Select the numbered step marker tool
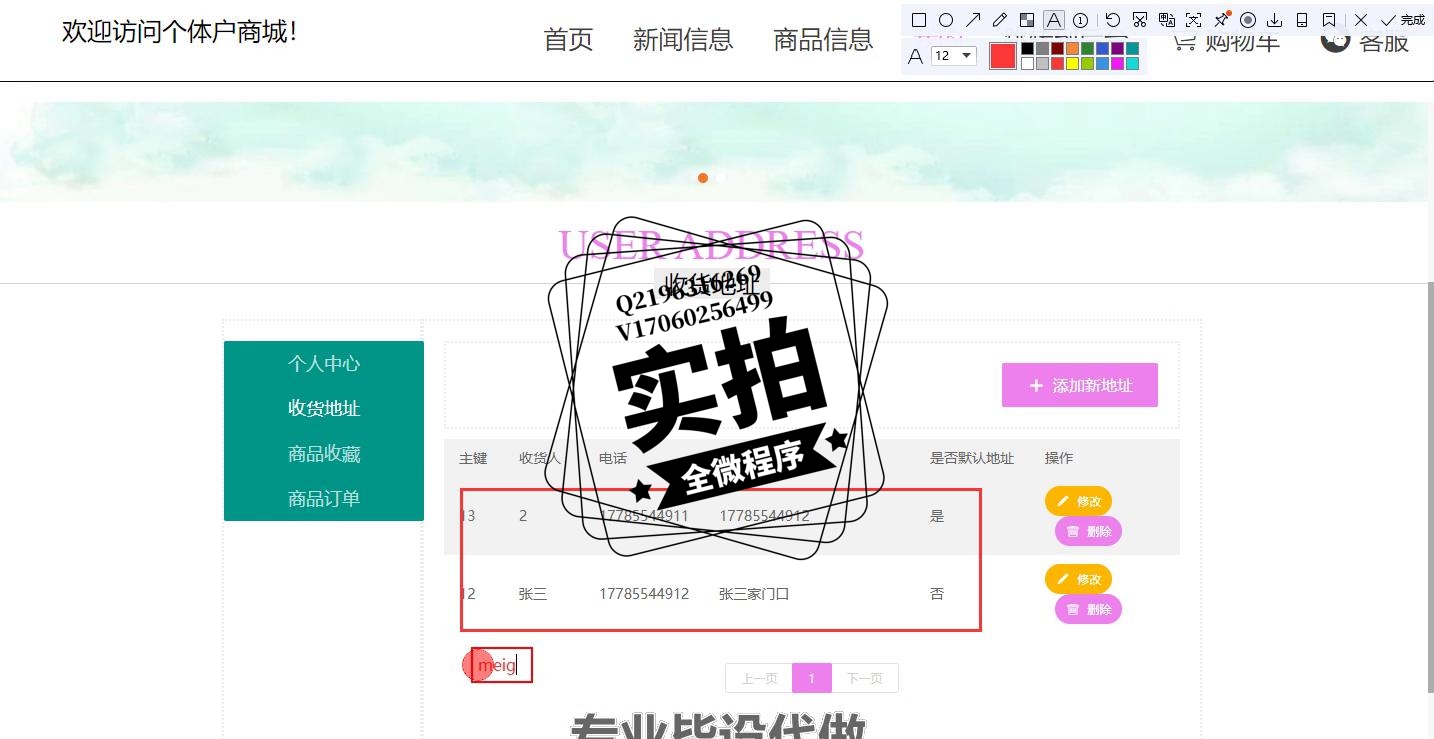1434x739 pixels. (x=1081, y=20)
